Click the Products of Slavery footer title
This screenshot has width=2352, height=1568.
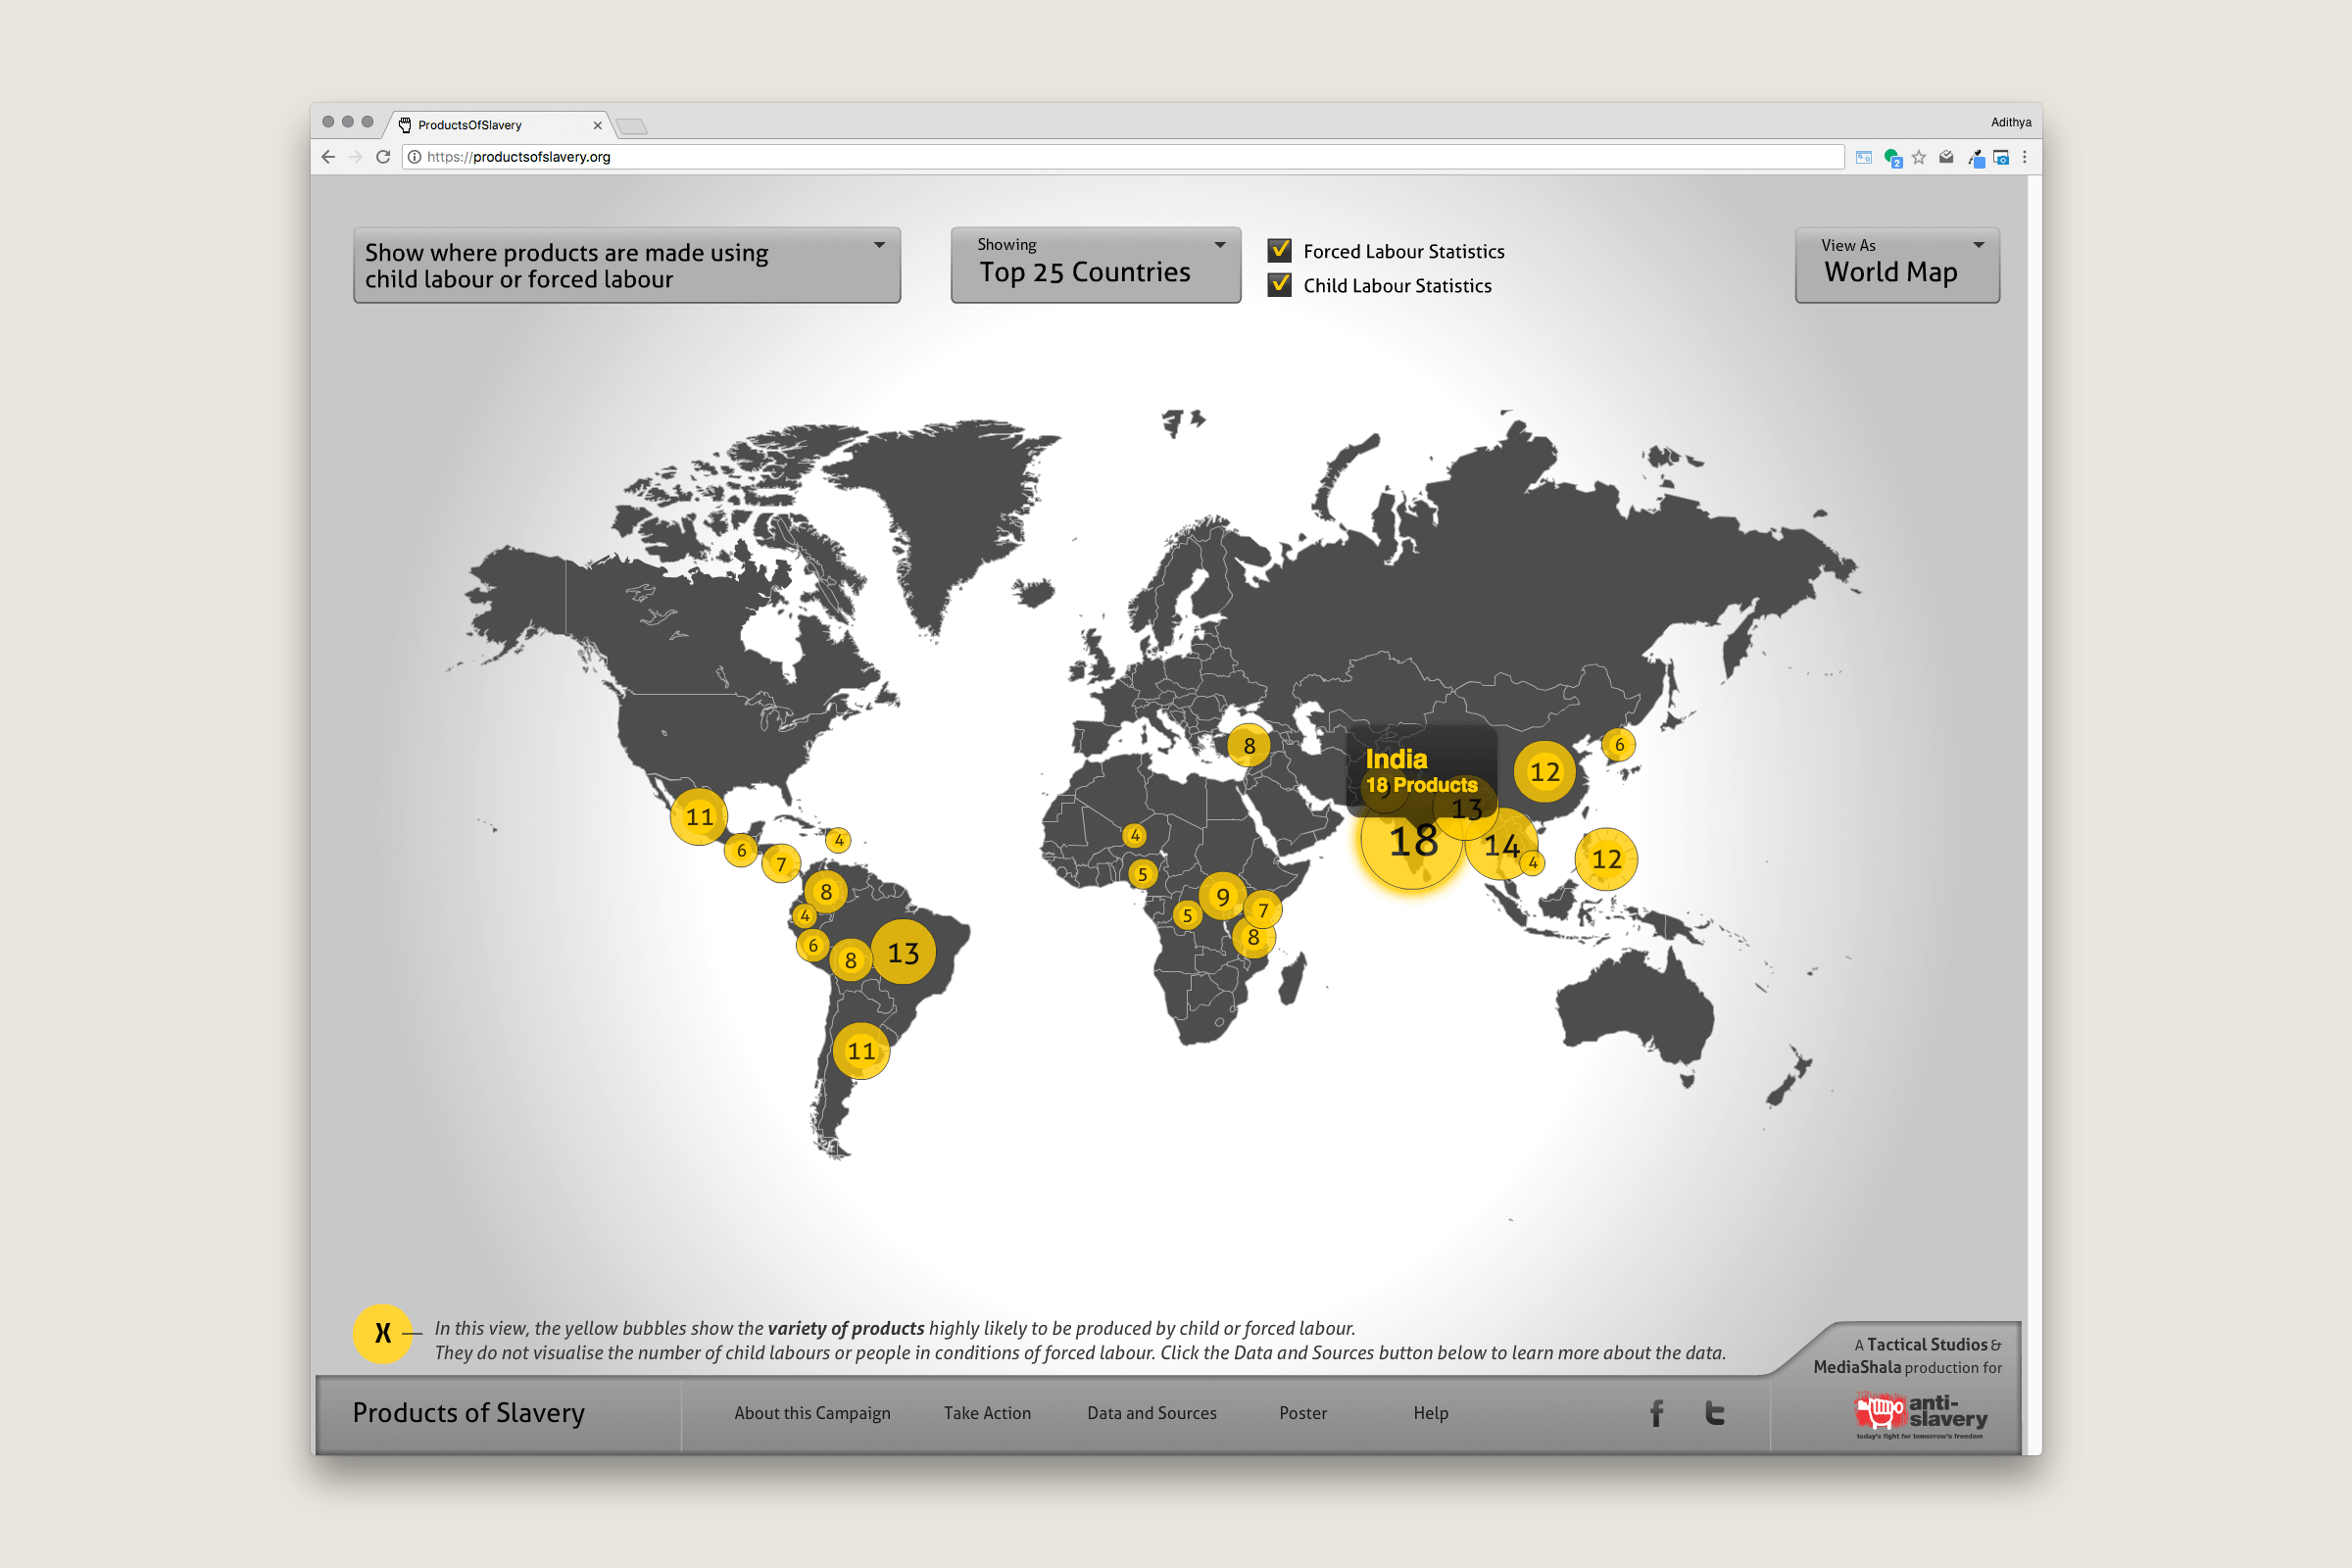pos(468,1413)
